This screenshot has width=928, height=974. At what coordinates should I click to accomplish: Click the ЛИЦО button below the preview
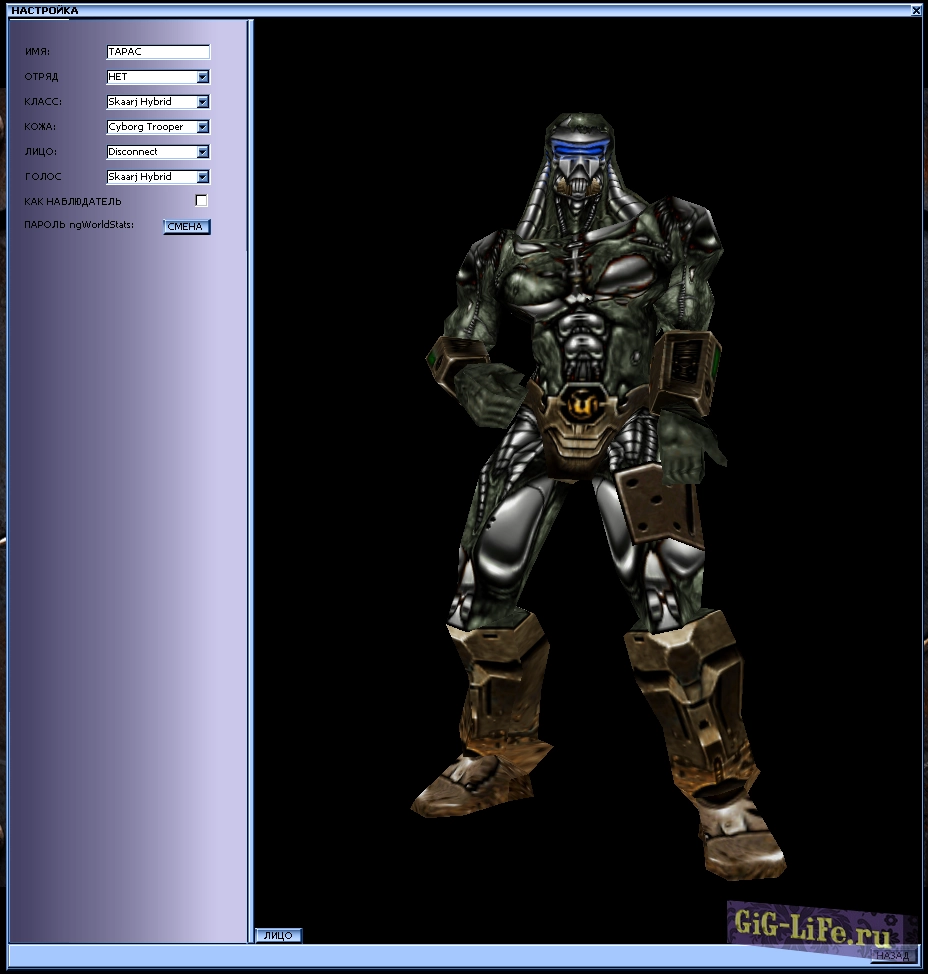(x=278, y=935)
